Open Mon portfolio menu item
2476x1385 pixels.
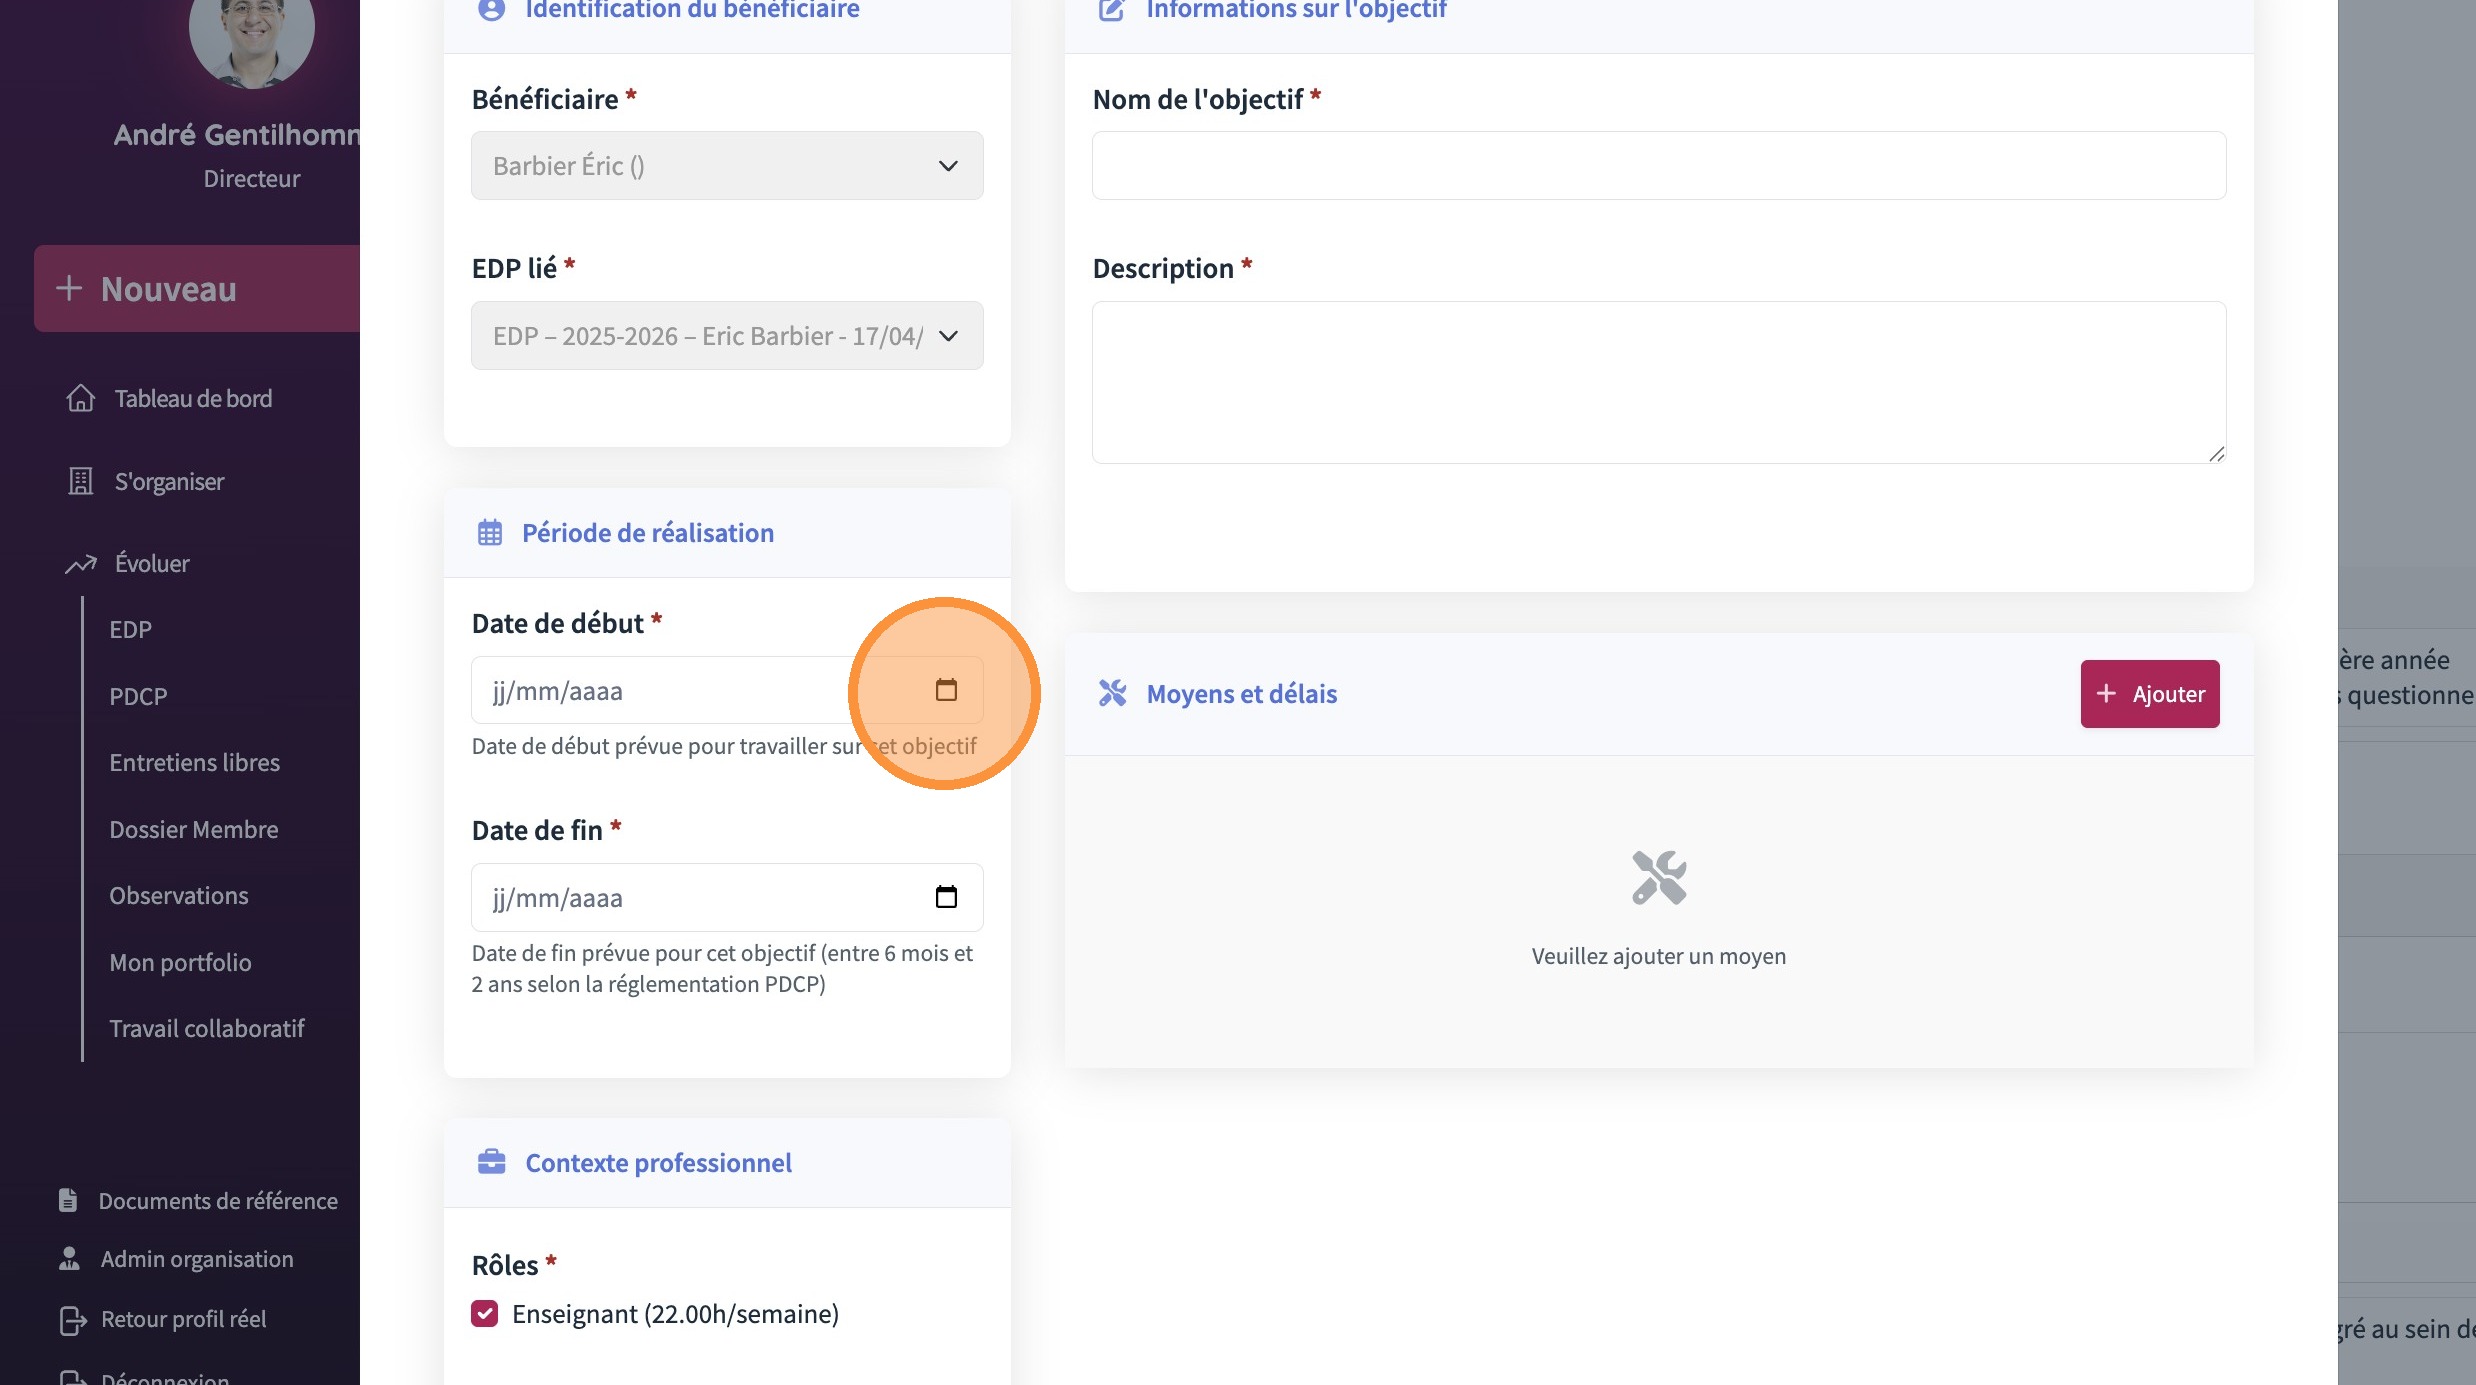181,962
